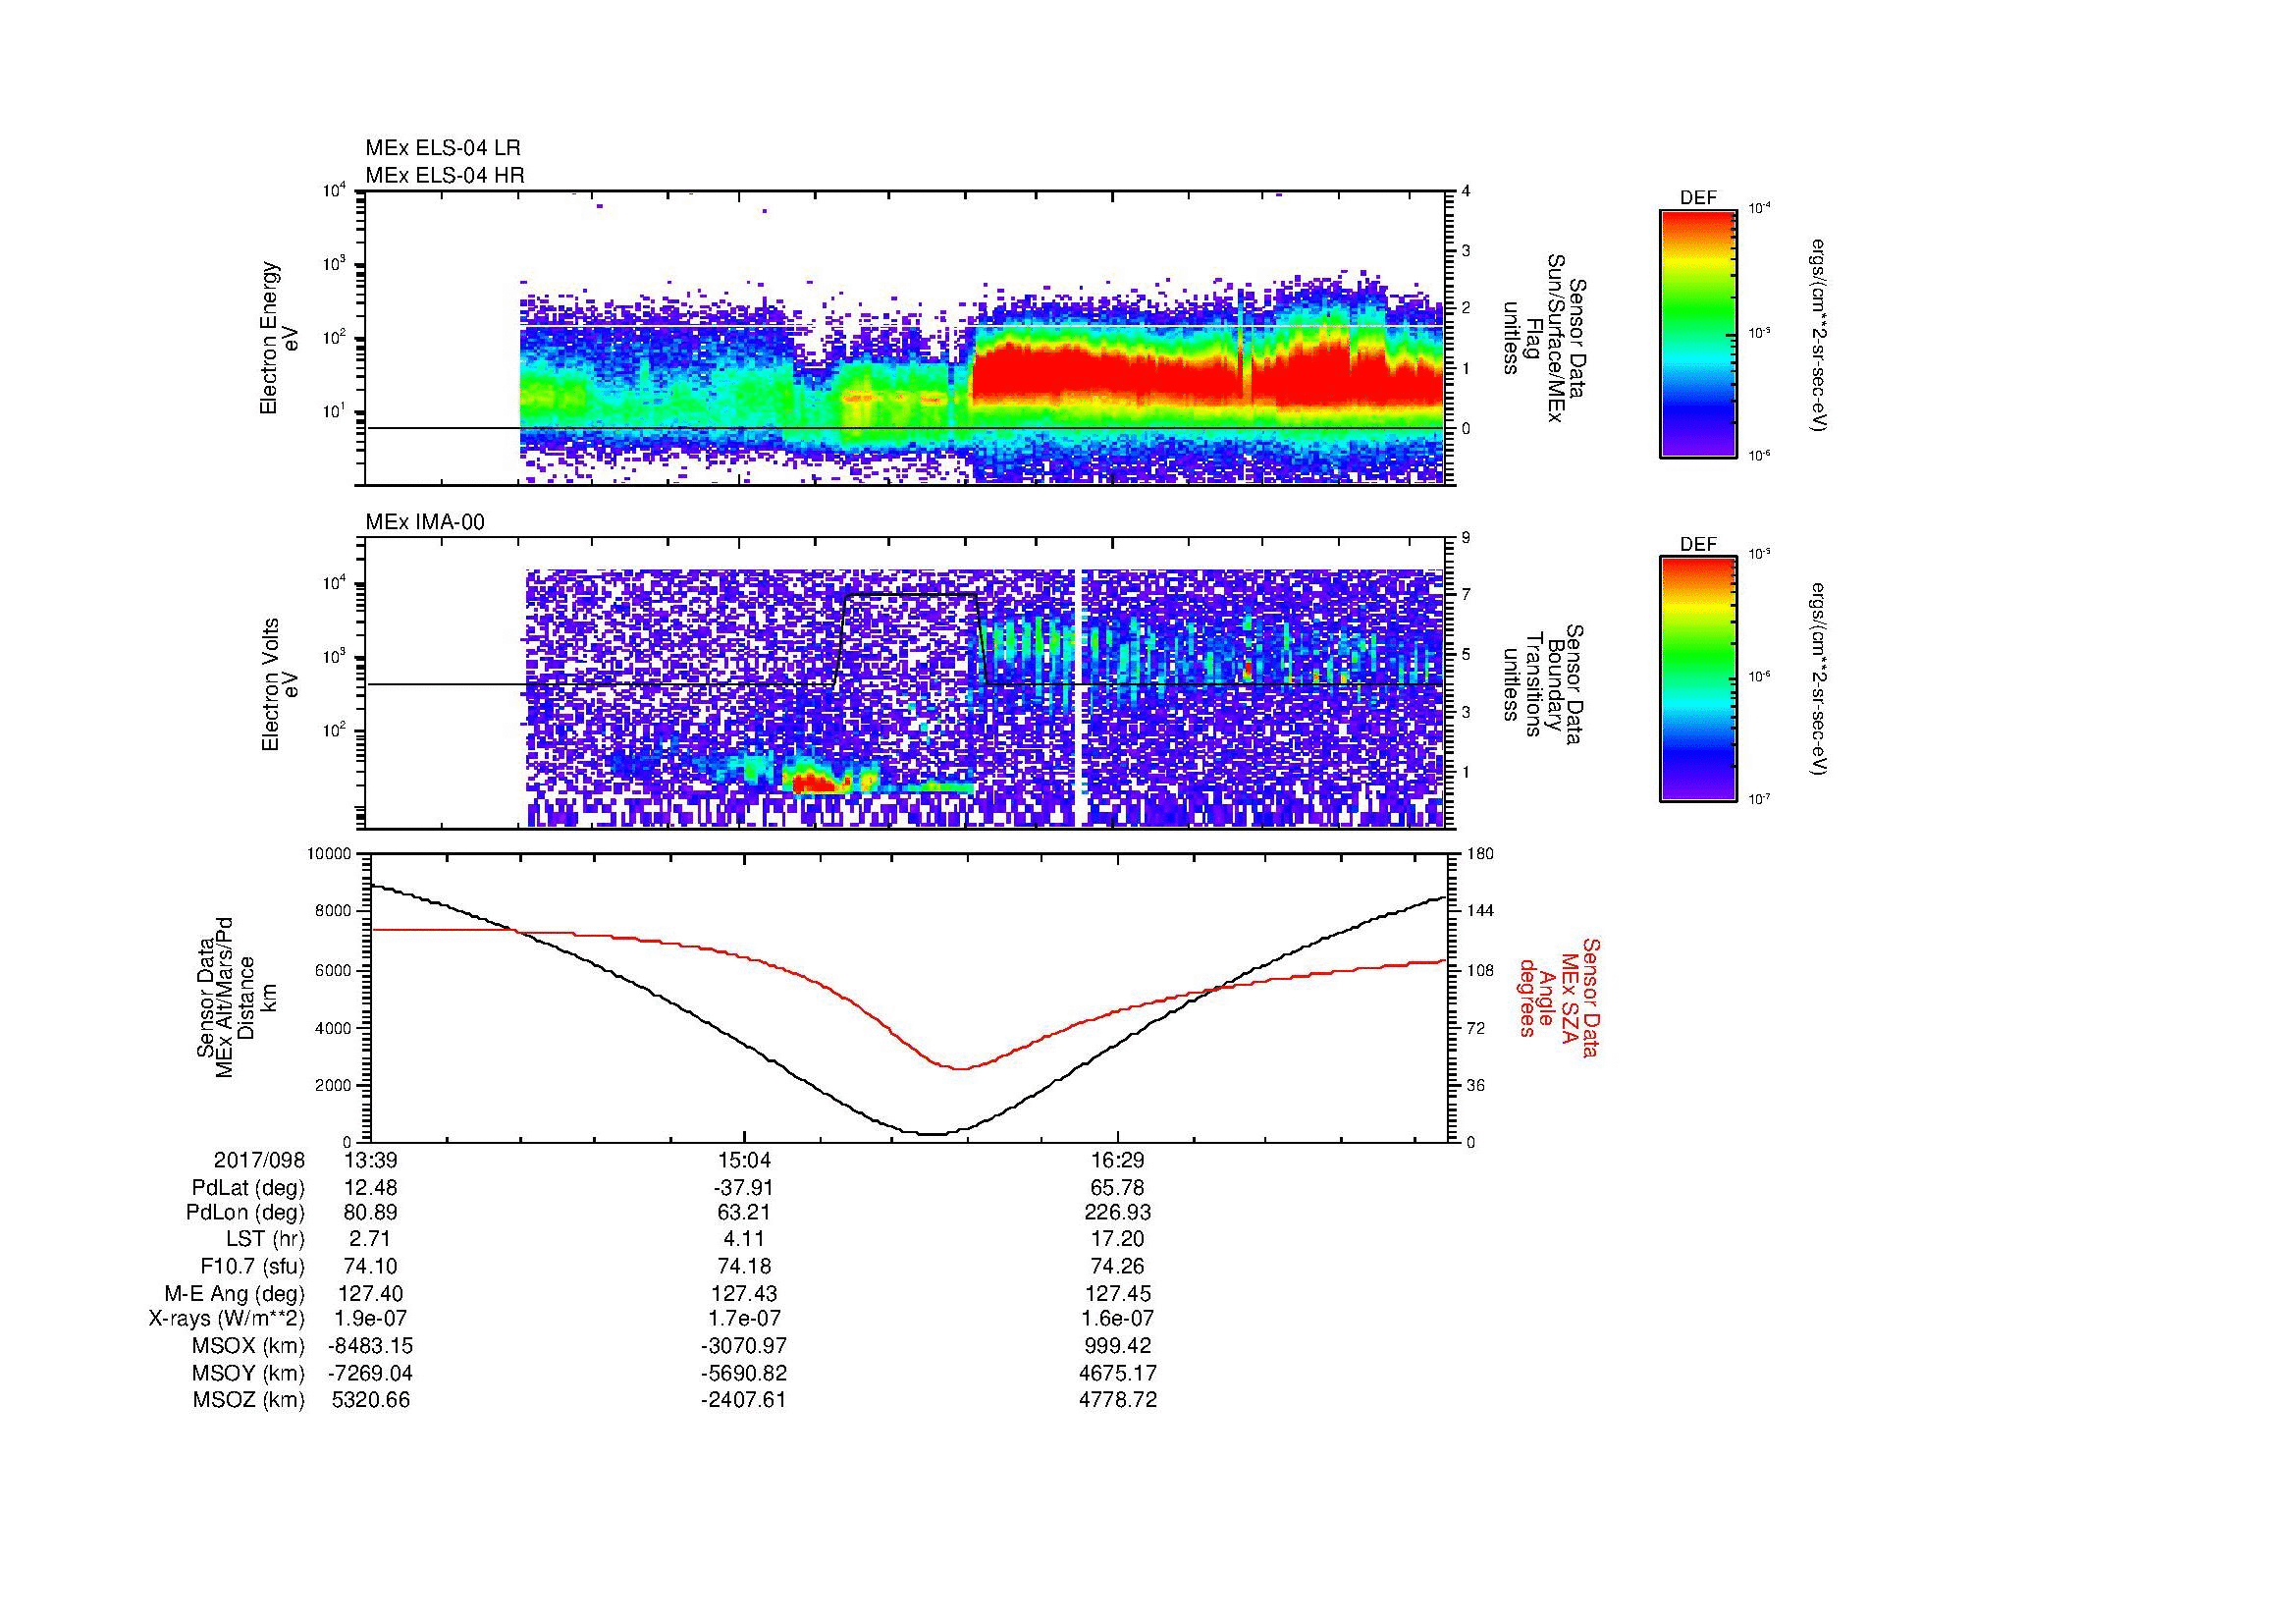
Task: Click the 'MEx ELS-04 LR' title label
Action: pyautogui.click(x=443, y=148)
